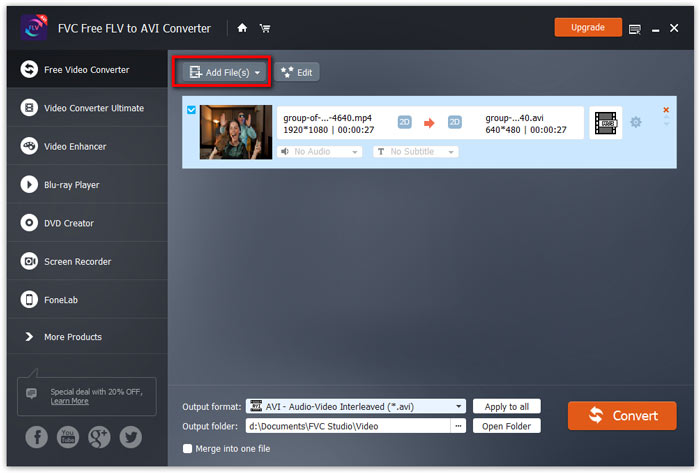Click the Screen Recorder camera icon
Screen dimensions: 700x473
(x=29, y=261)
